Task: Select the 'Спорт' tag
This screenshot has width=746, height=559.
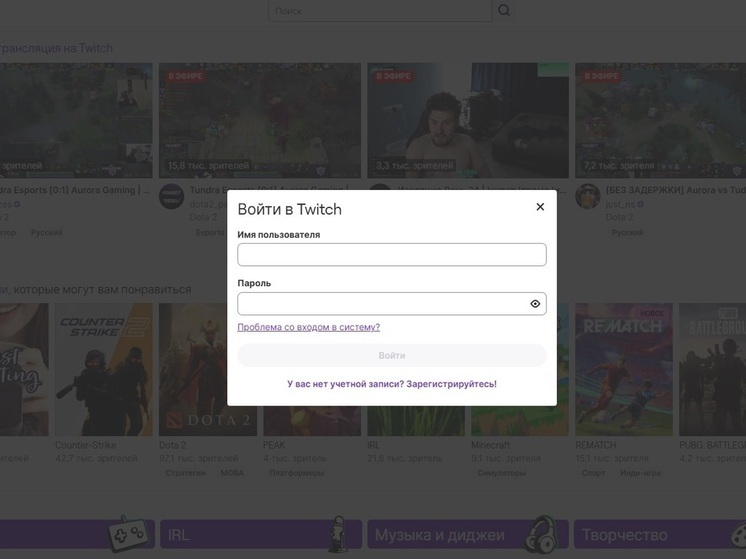Action: point(593,473)
